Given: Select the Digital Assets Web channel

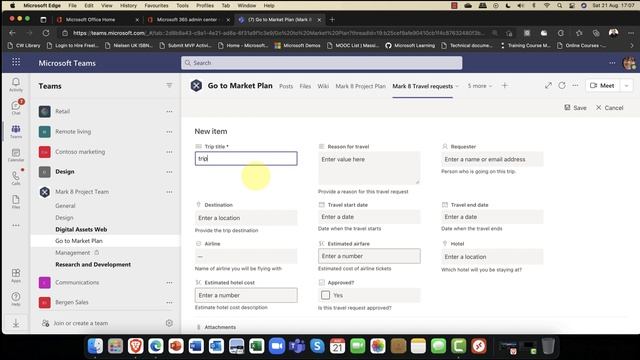Looking at the screenshot, I should (81, 229).
